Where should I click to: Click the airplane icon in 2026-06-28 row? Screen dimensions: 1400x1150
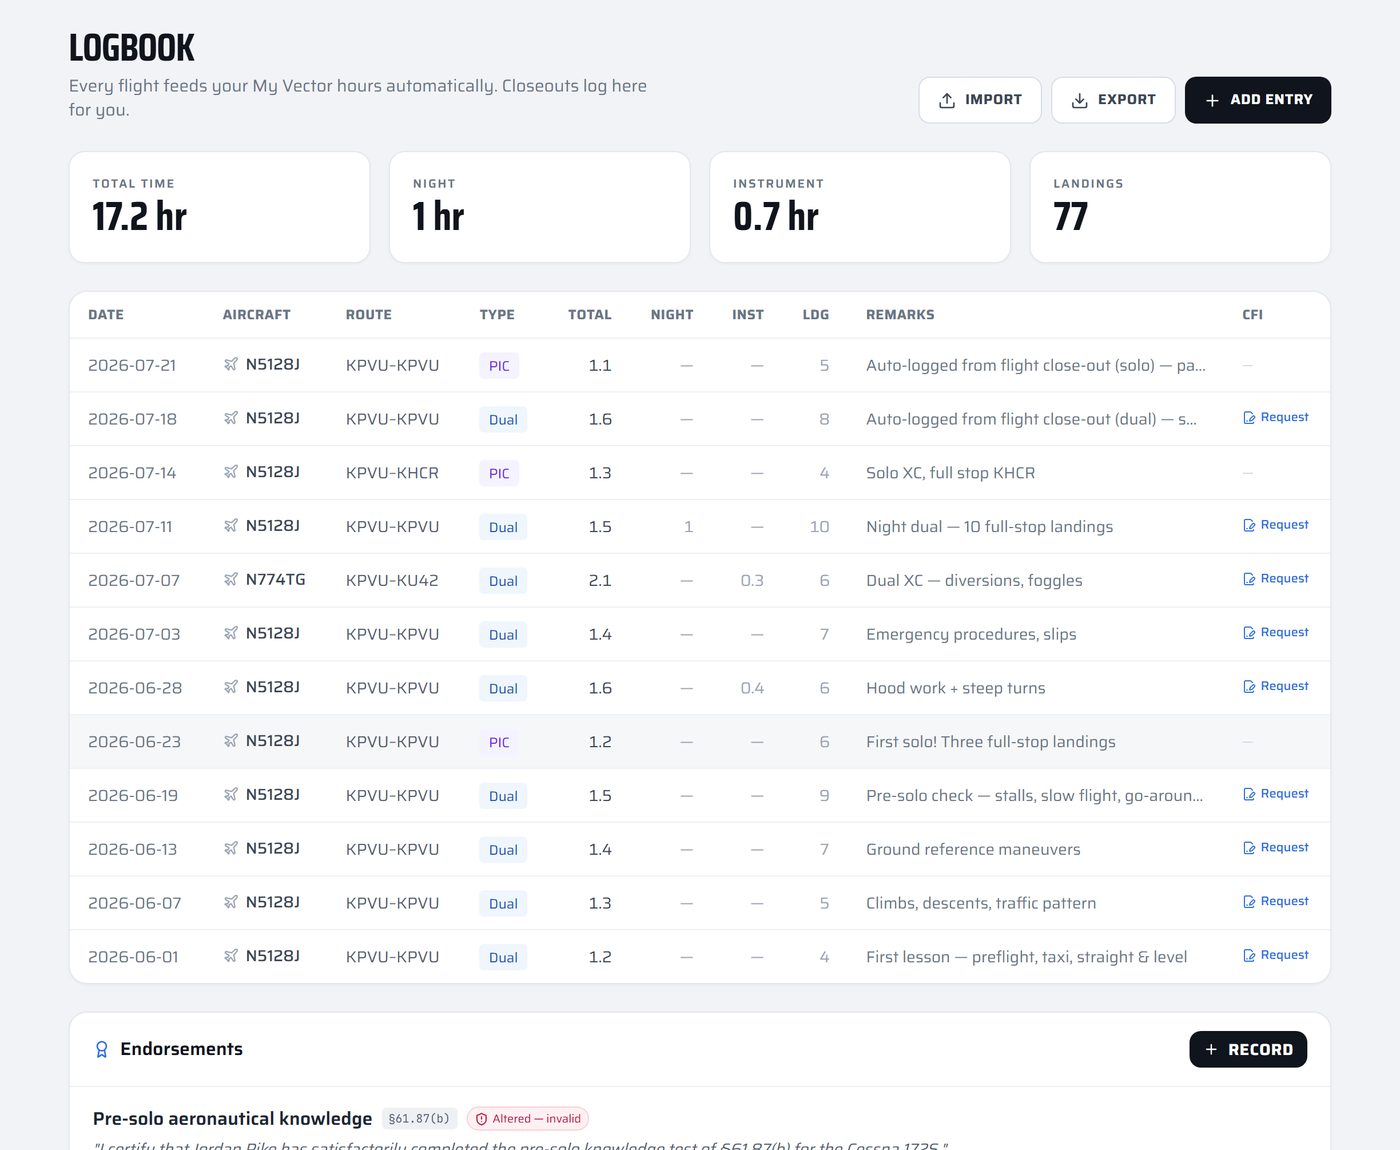pos(231,687)
